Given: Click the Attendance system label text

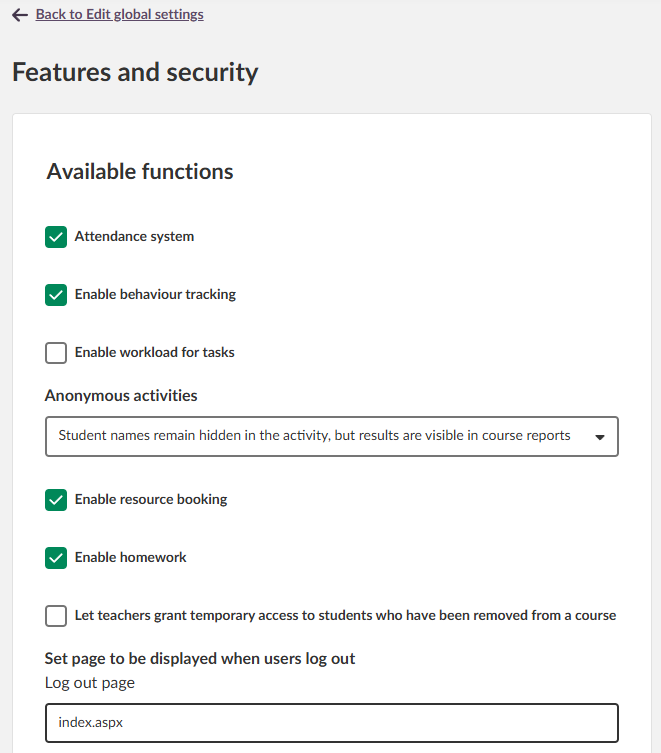Looking at the screenshot, I should (134, 237).
